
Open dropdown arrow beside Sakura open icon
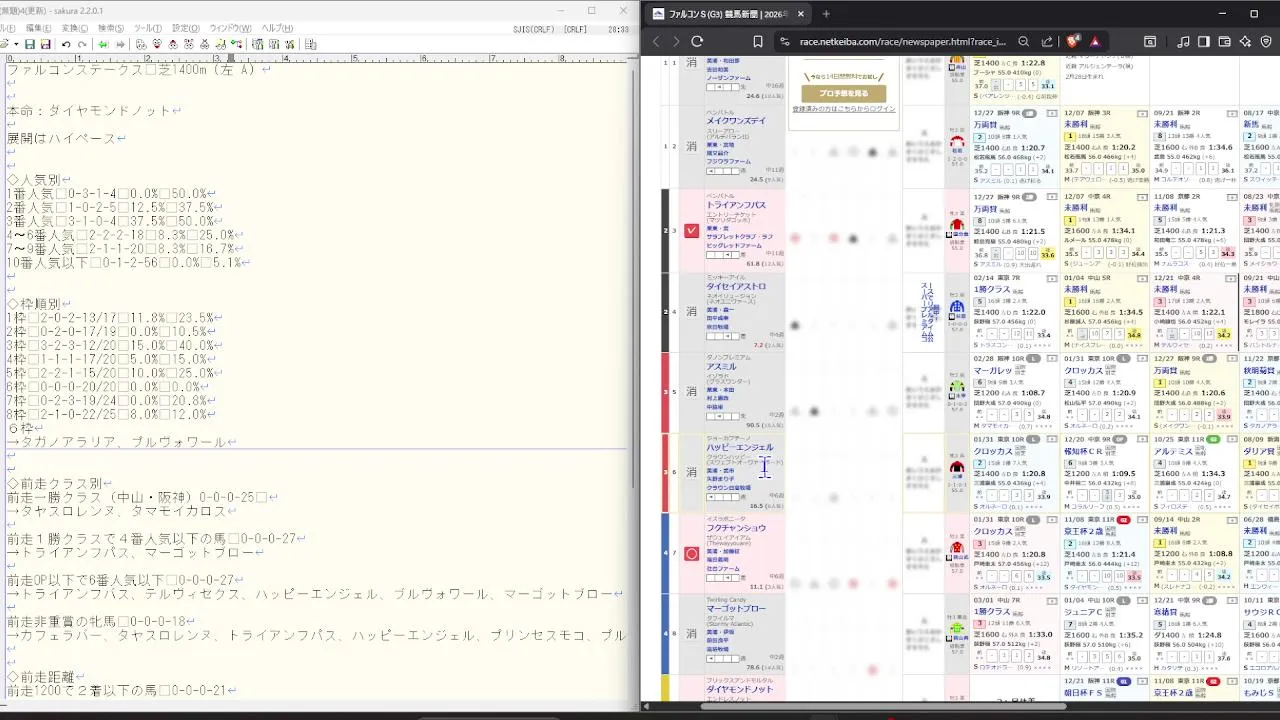coord(15,44)
